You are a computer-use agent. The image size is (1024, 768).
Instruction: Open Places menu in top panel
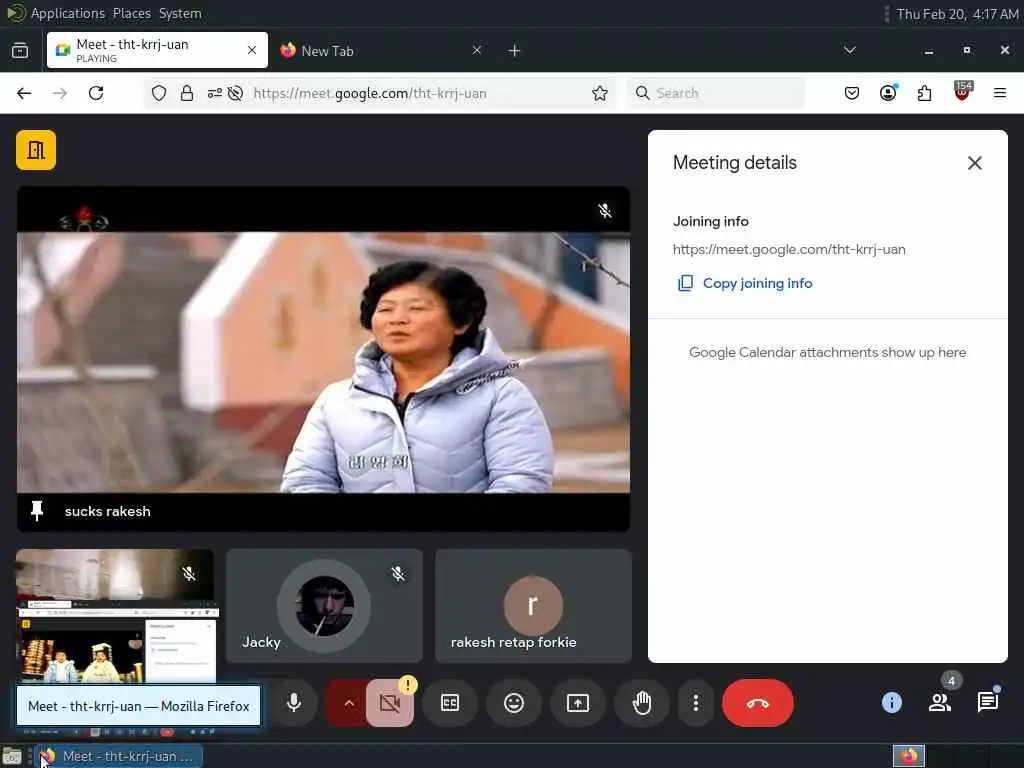coord(131,13)
